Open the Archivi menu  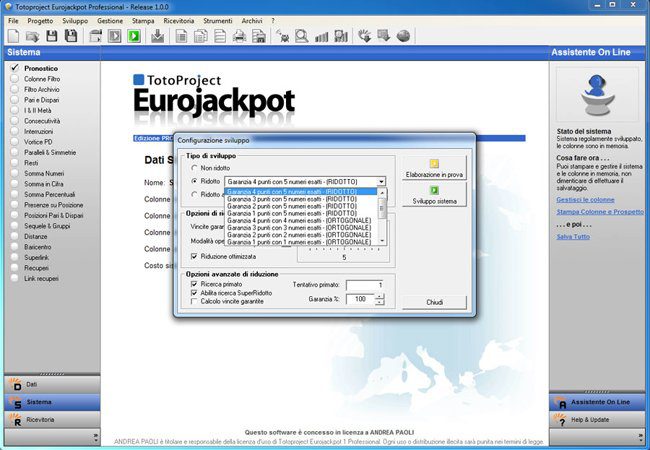(x=252, y=21)
